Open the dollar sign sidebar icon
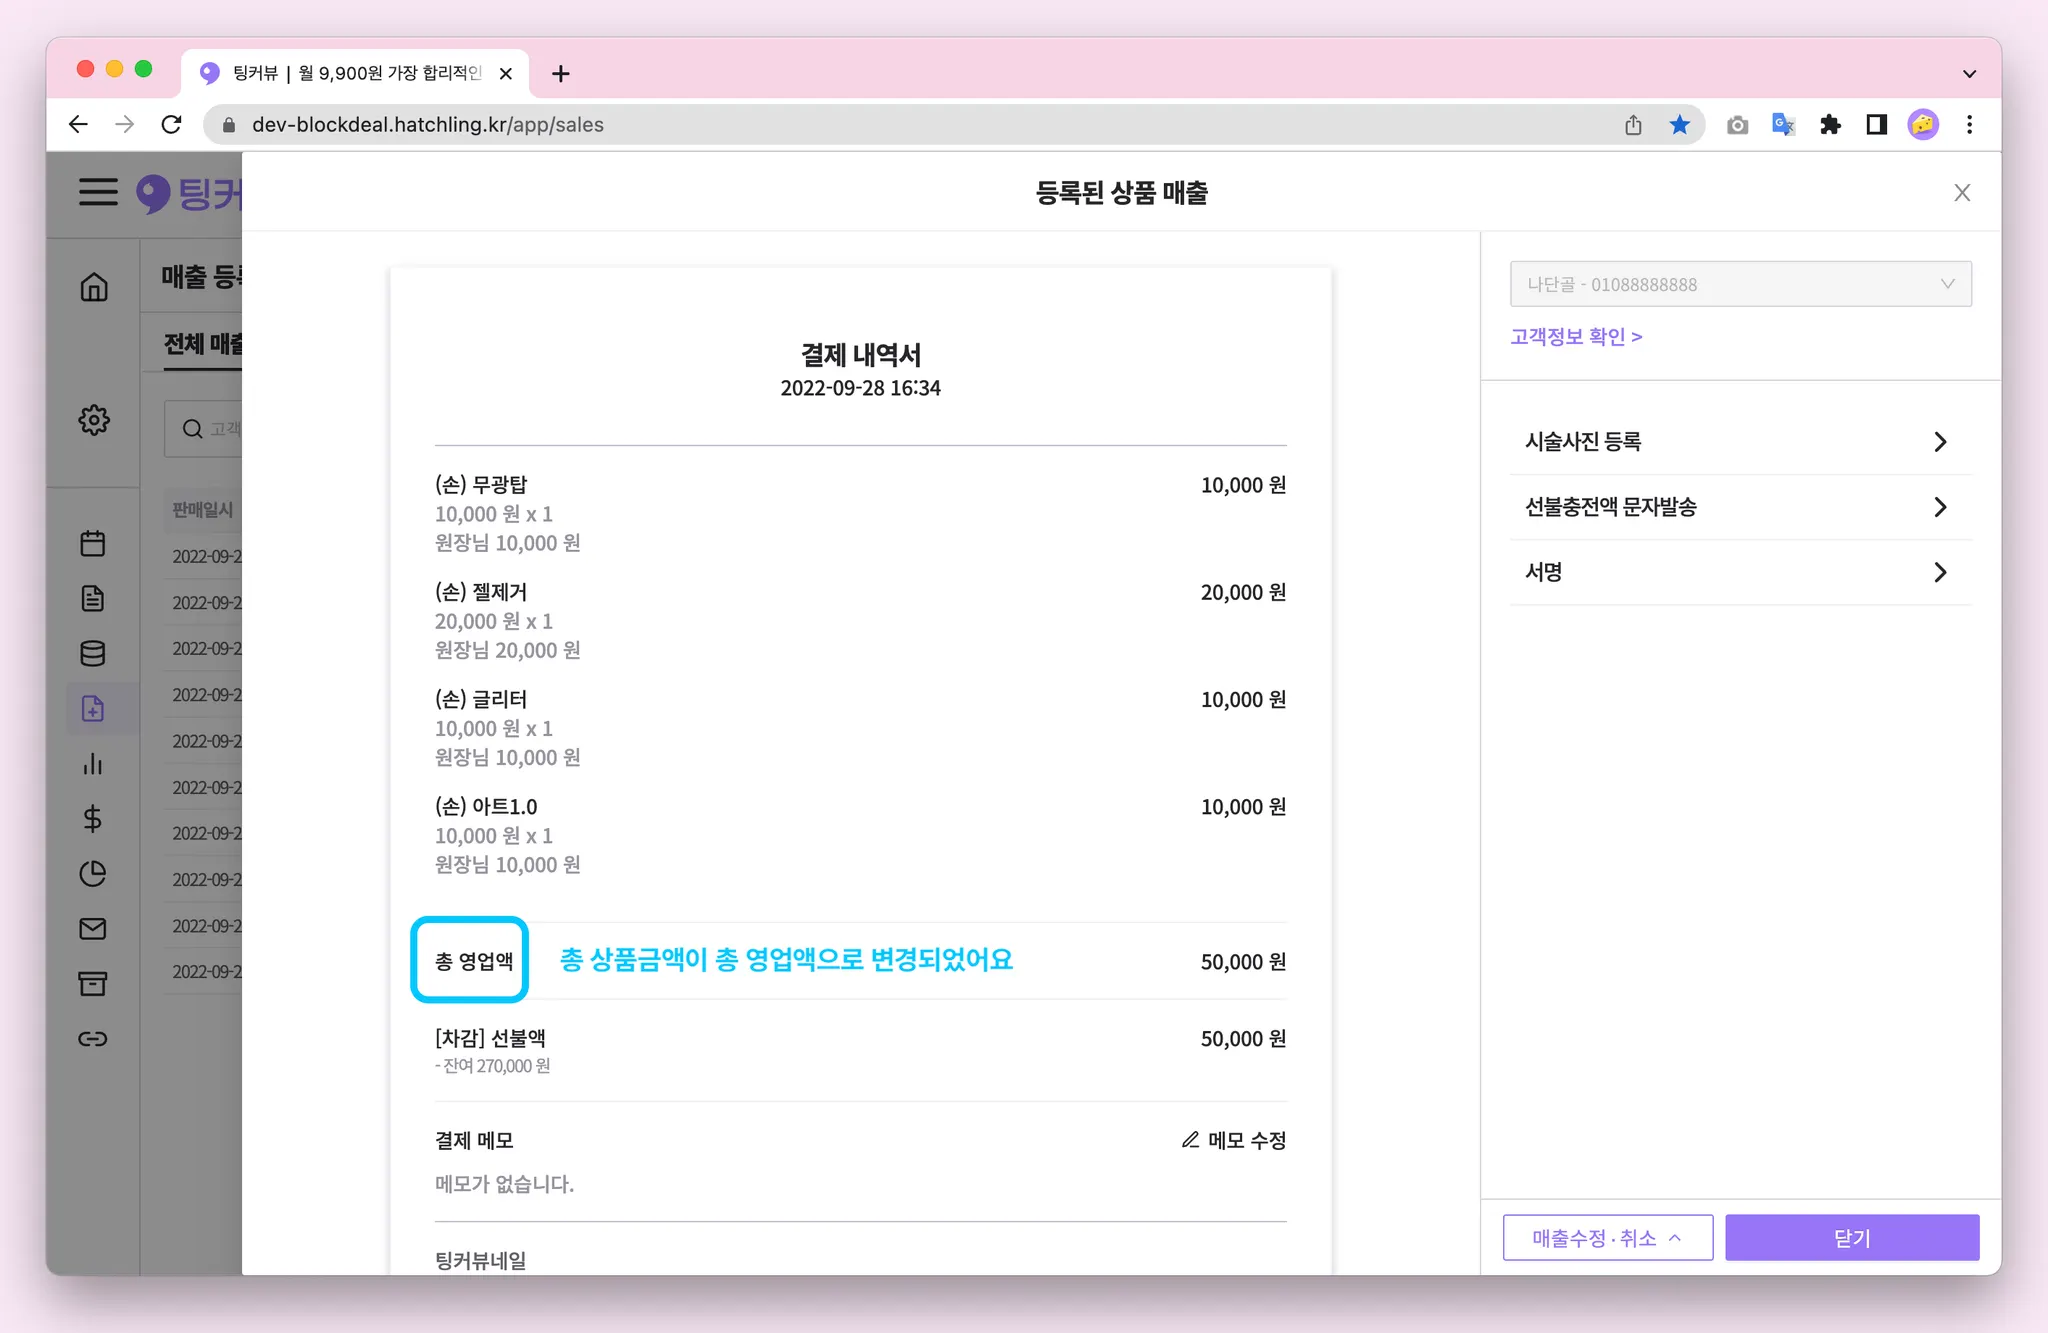Image resolution: width=2048 pixels, height=1333 pixels. (x=93, y=819)
